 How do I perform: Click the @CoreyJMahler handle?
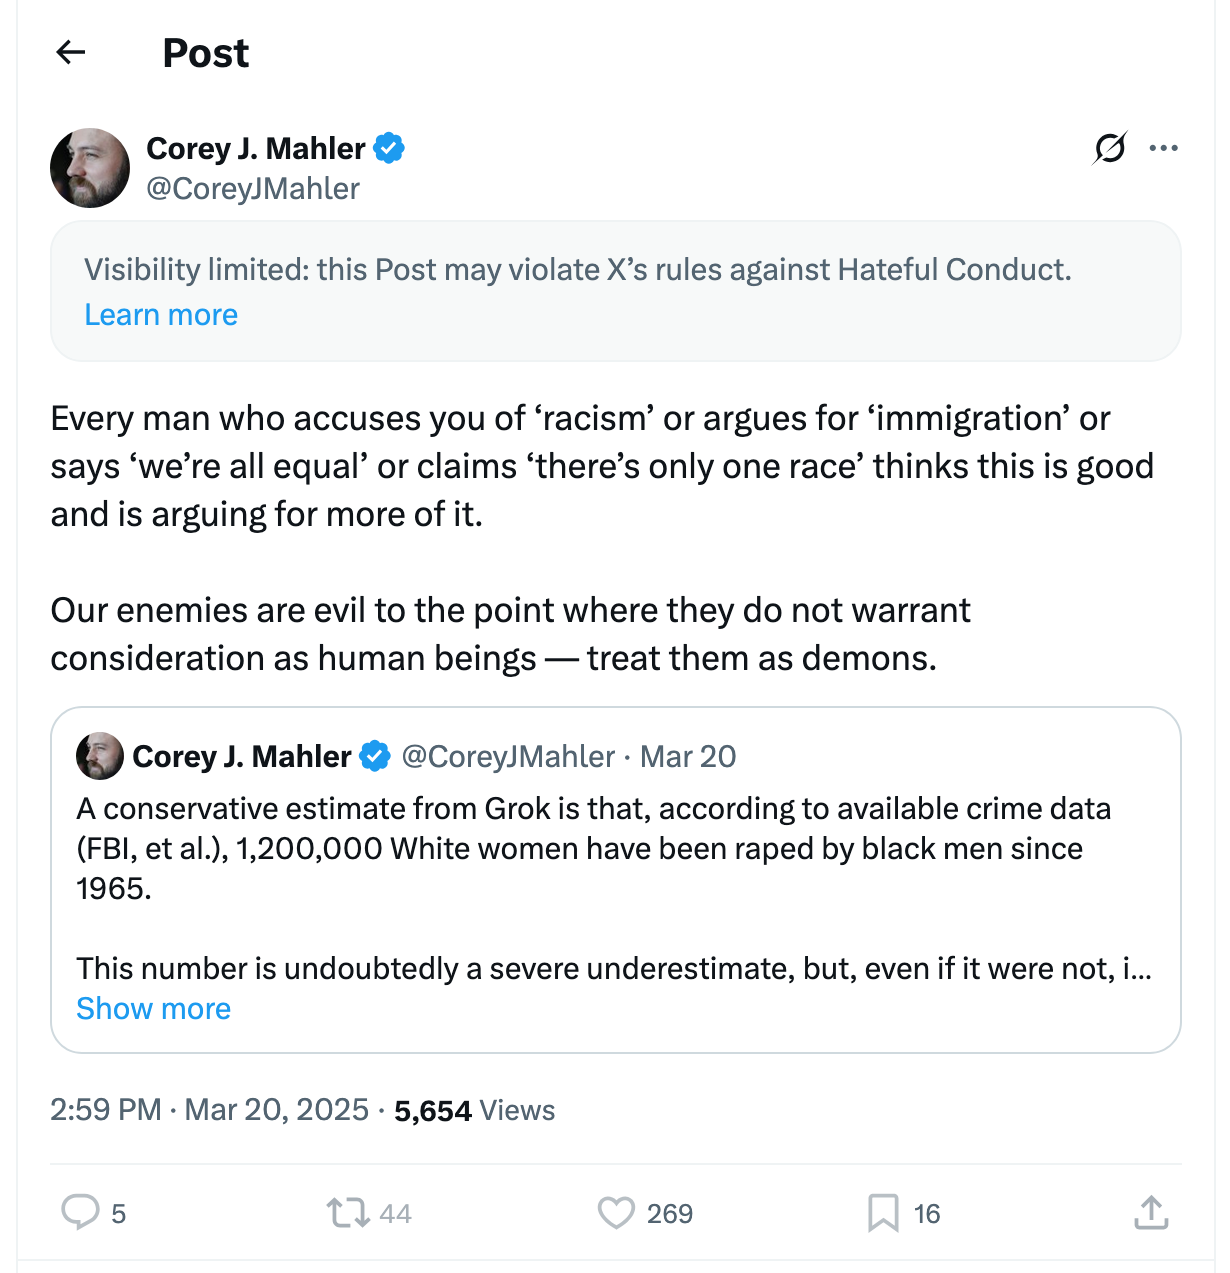(x=253, y=189)
